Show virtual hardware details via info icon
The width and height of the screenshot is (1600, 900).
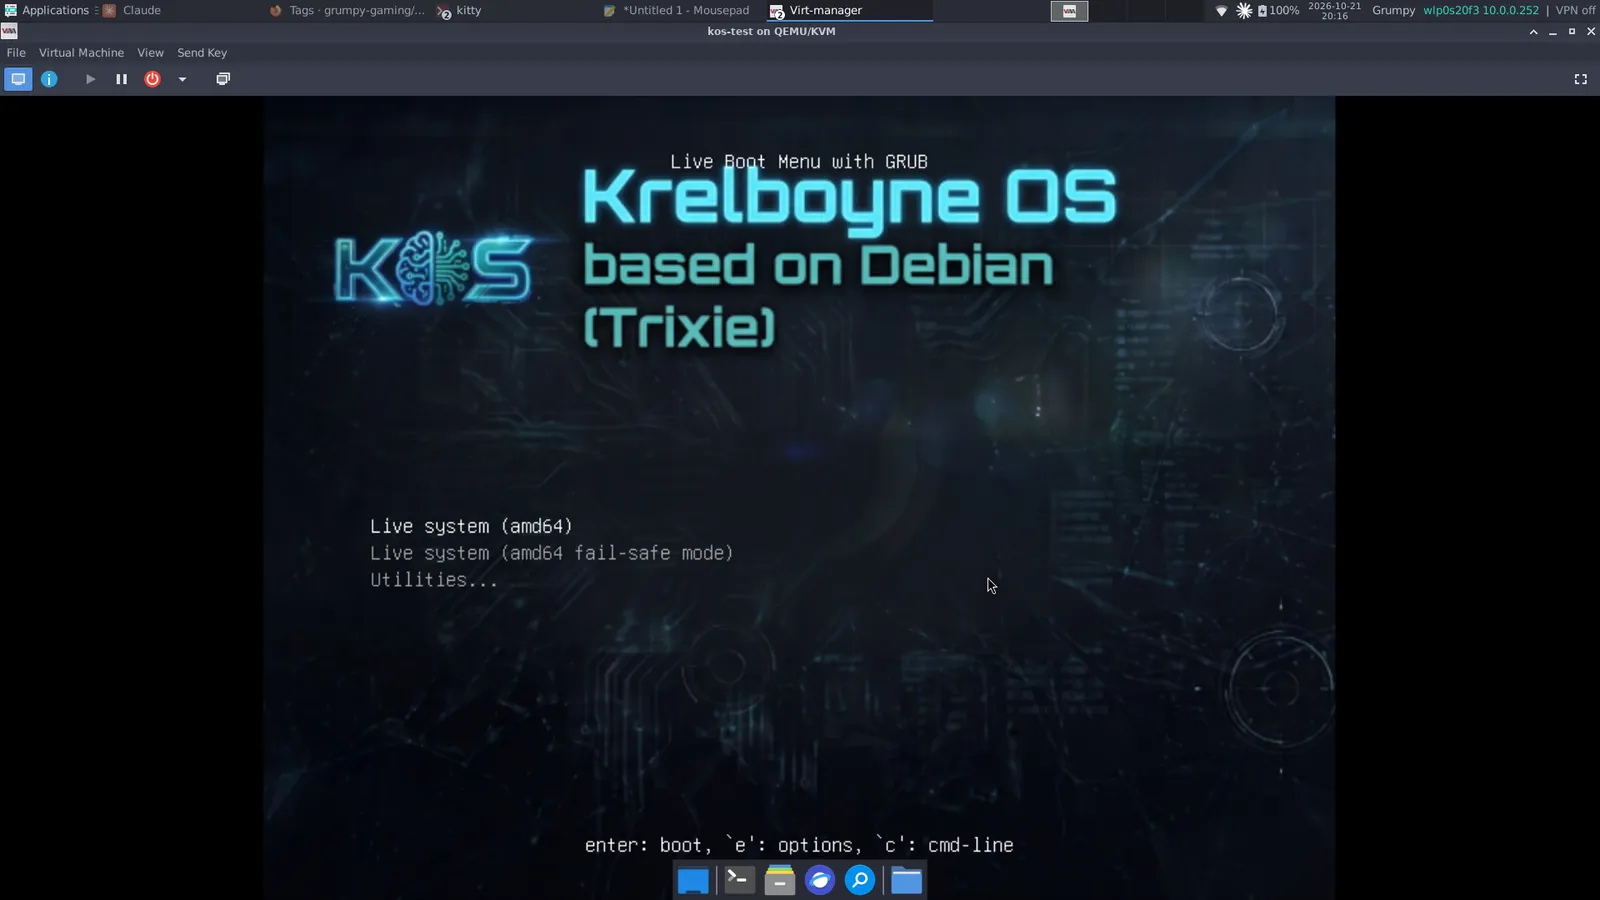point(49,79)
